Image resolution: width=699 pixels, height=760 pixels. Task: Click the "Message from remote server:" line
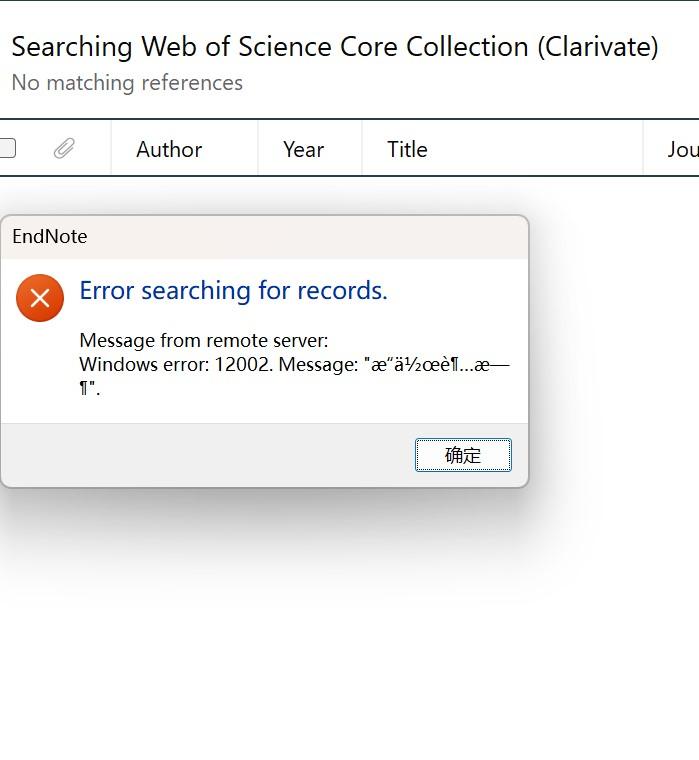[x=204, y=340]
